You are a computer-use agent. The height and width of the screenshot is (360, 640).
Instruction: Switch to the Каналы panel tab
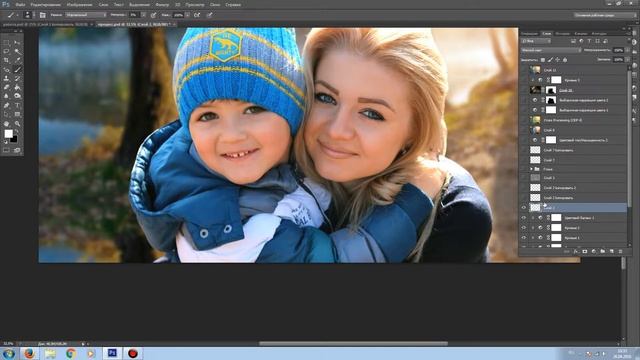580,33
